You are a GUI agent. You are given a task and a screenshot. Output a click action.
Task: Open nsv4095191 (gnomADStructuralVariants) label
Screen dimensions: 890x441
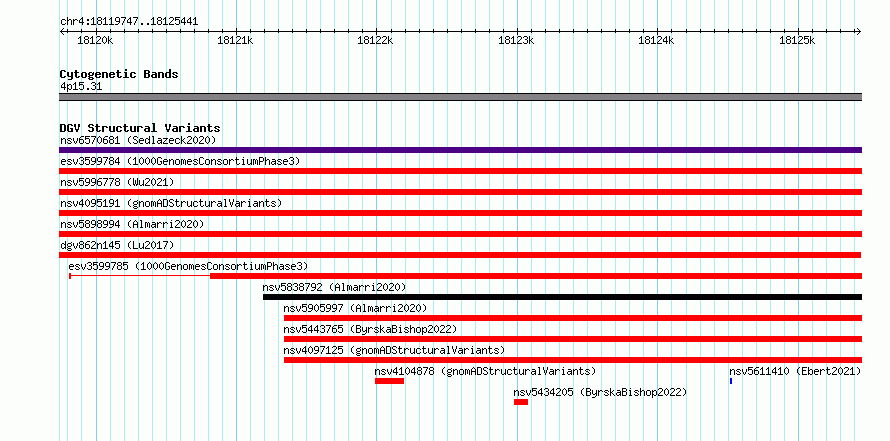tap(171, 203)
